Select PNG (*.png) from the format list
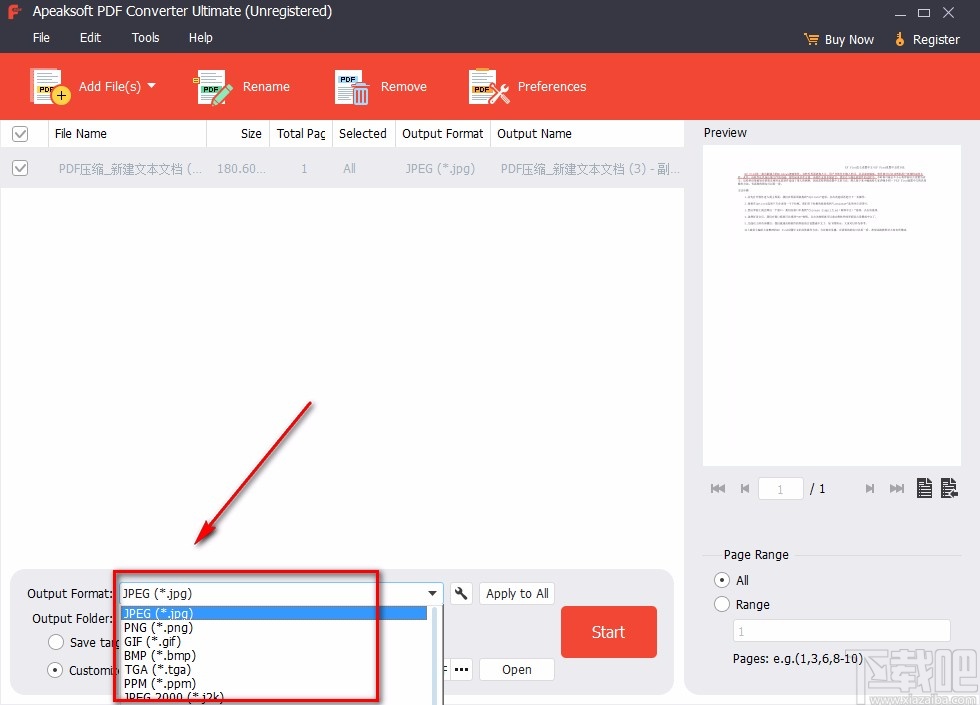The height and width of the screenshot is (705, 980). (157, 627)
